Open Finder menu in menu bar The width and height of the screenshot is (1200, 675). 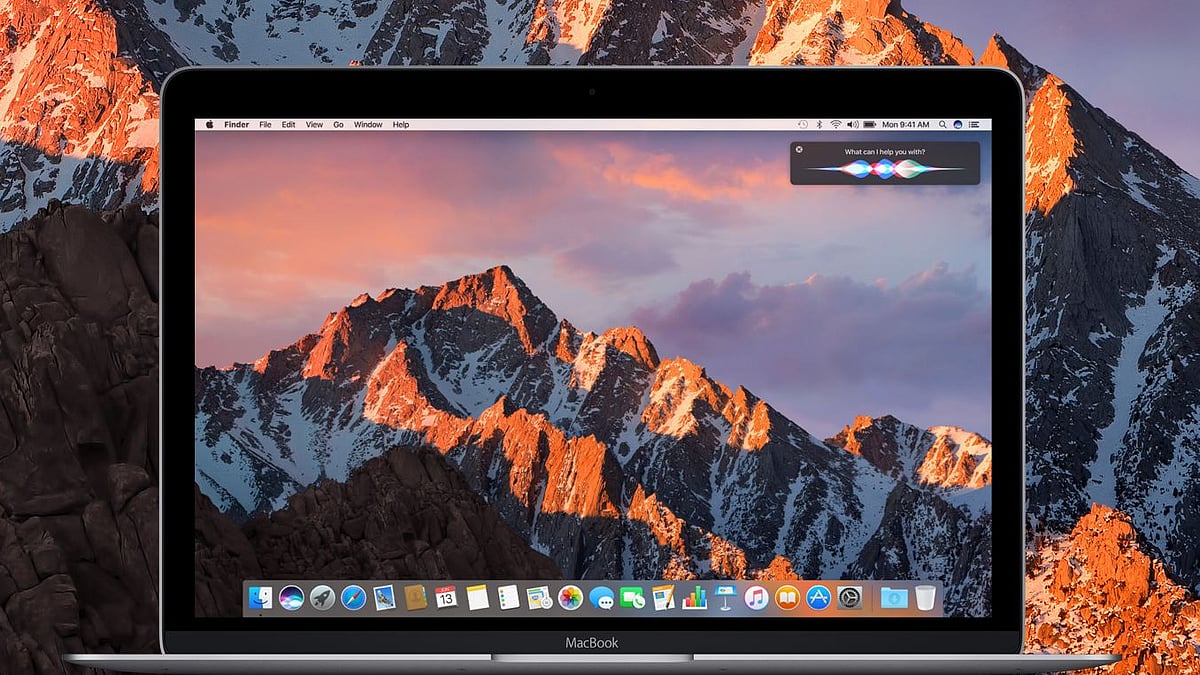[x=237, y=124]
